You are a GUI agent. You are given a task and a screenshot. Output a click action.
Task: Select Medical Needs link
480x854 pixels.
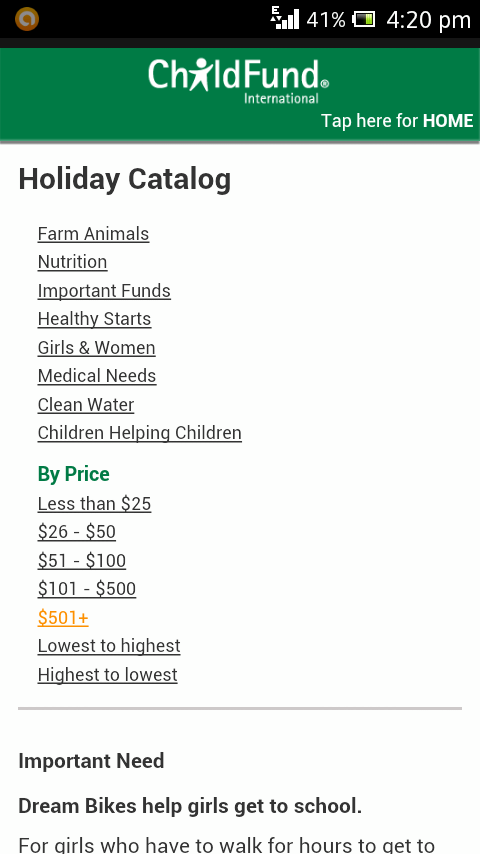(x=97, y=376)
